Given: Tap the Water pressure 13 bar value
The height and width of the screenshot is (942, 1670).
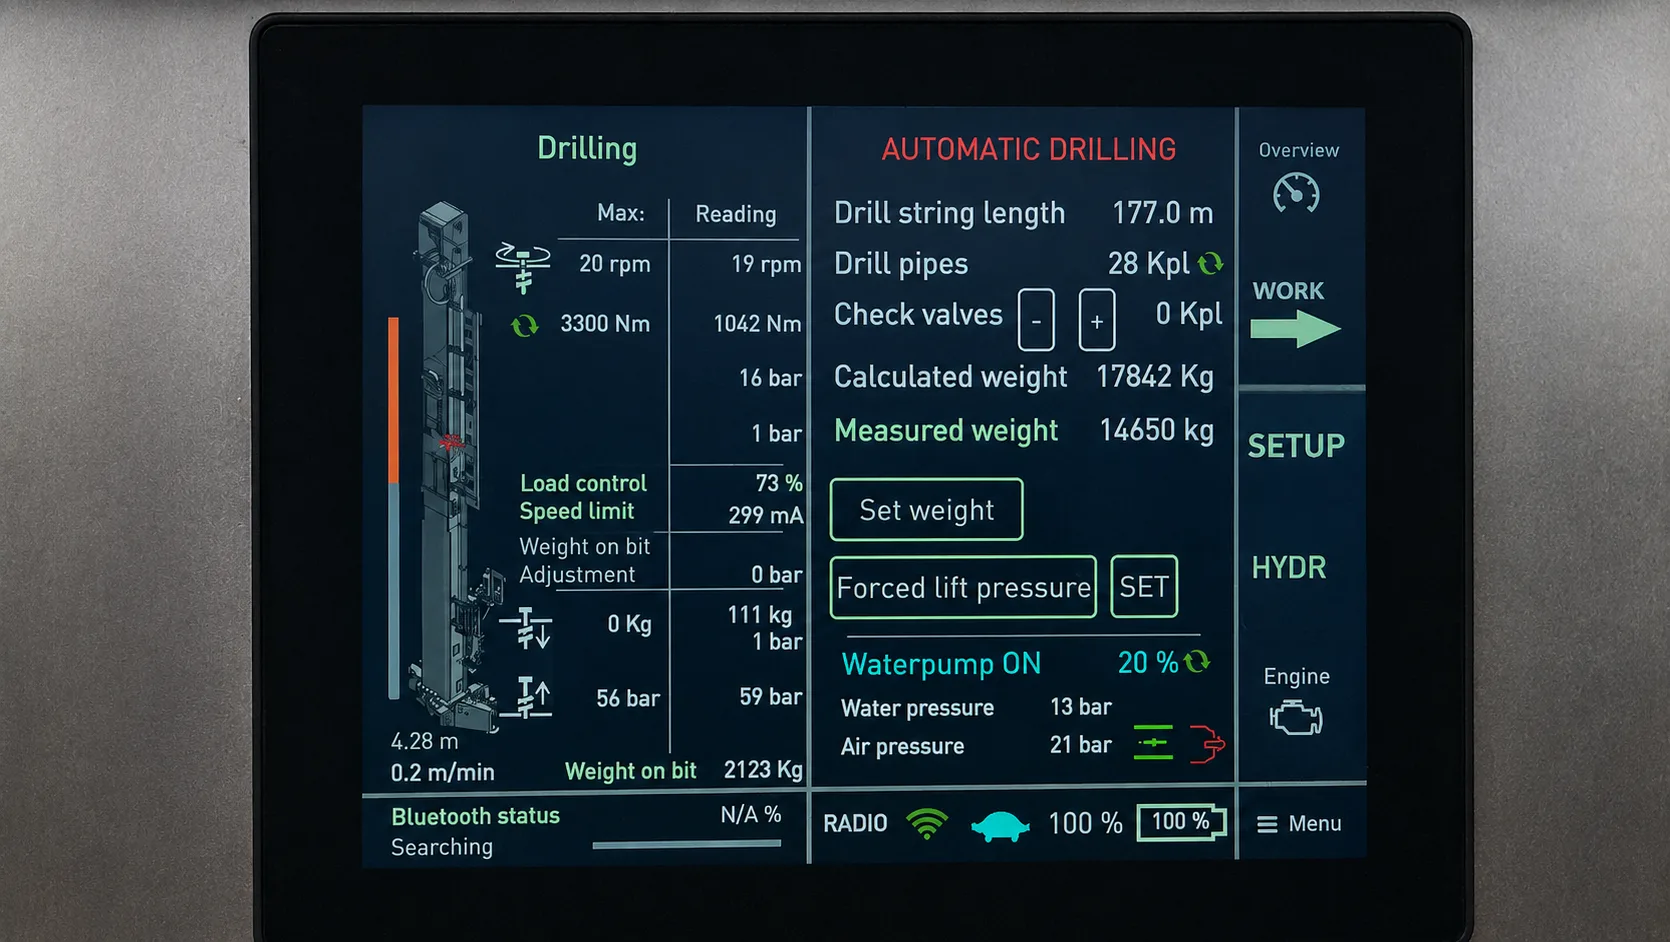Looking at the screenshot, I should [x=1081, y=707].
